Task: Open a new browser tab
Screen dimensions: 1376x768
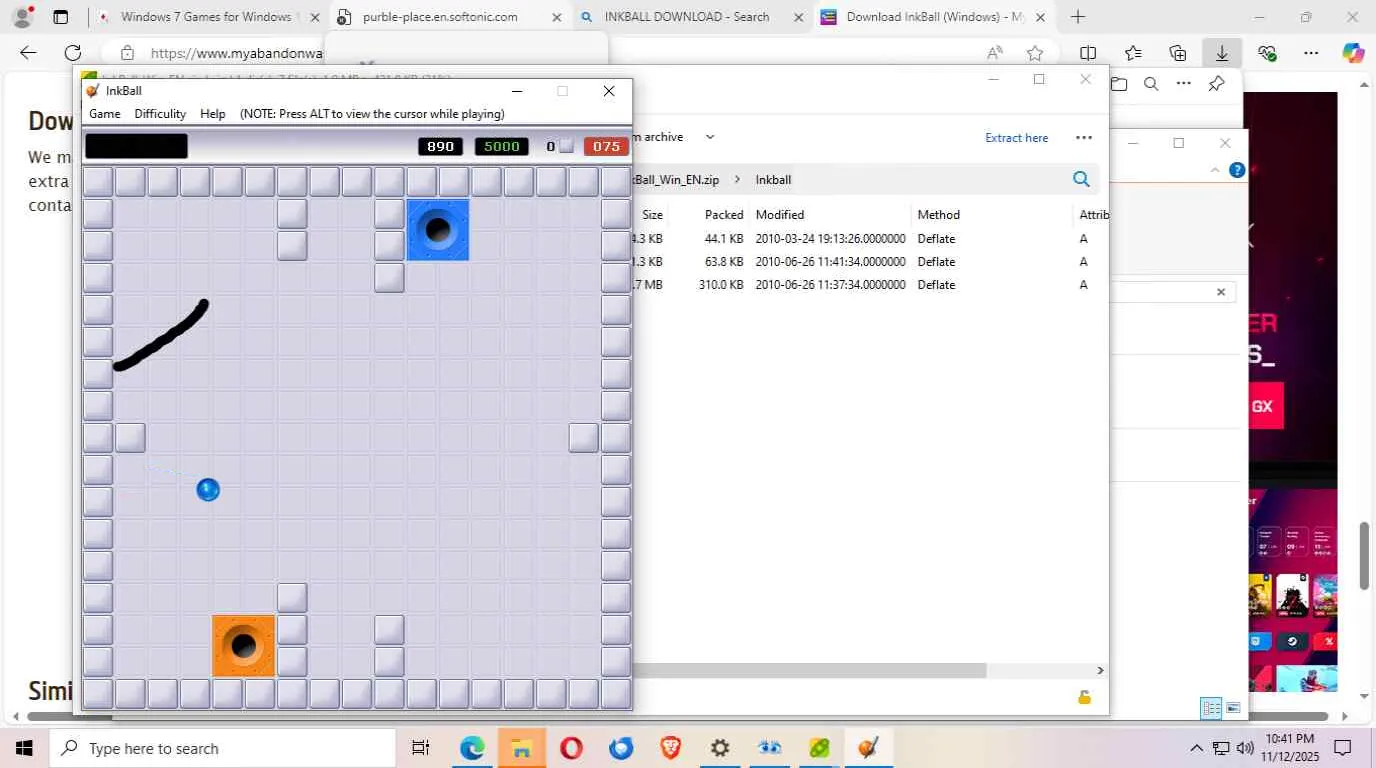Action: coord(1078,17)
